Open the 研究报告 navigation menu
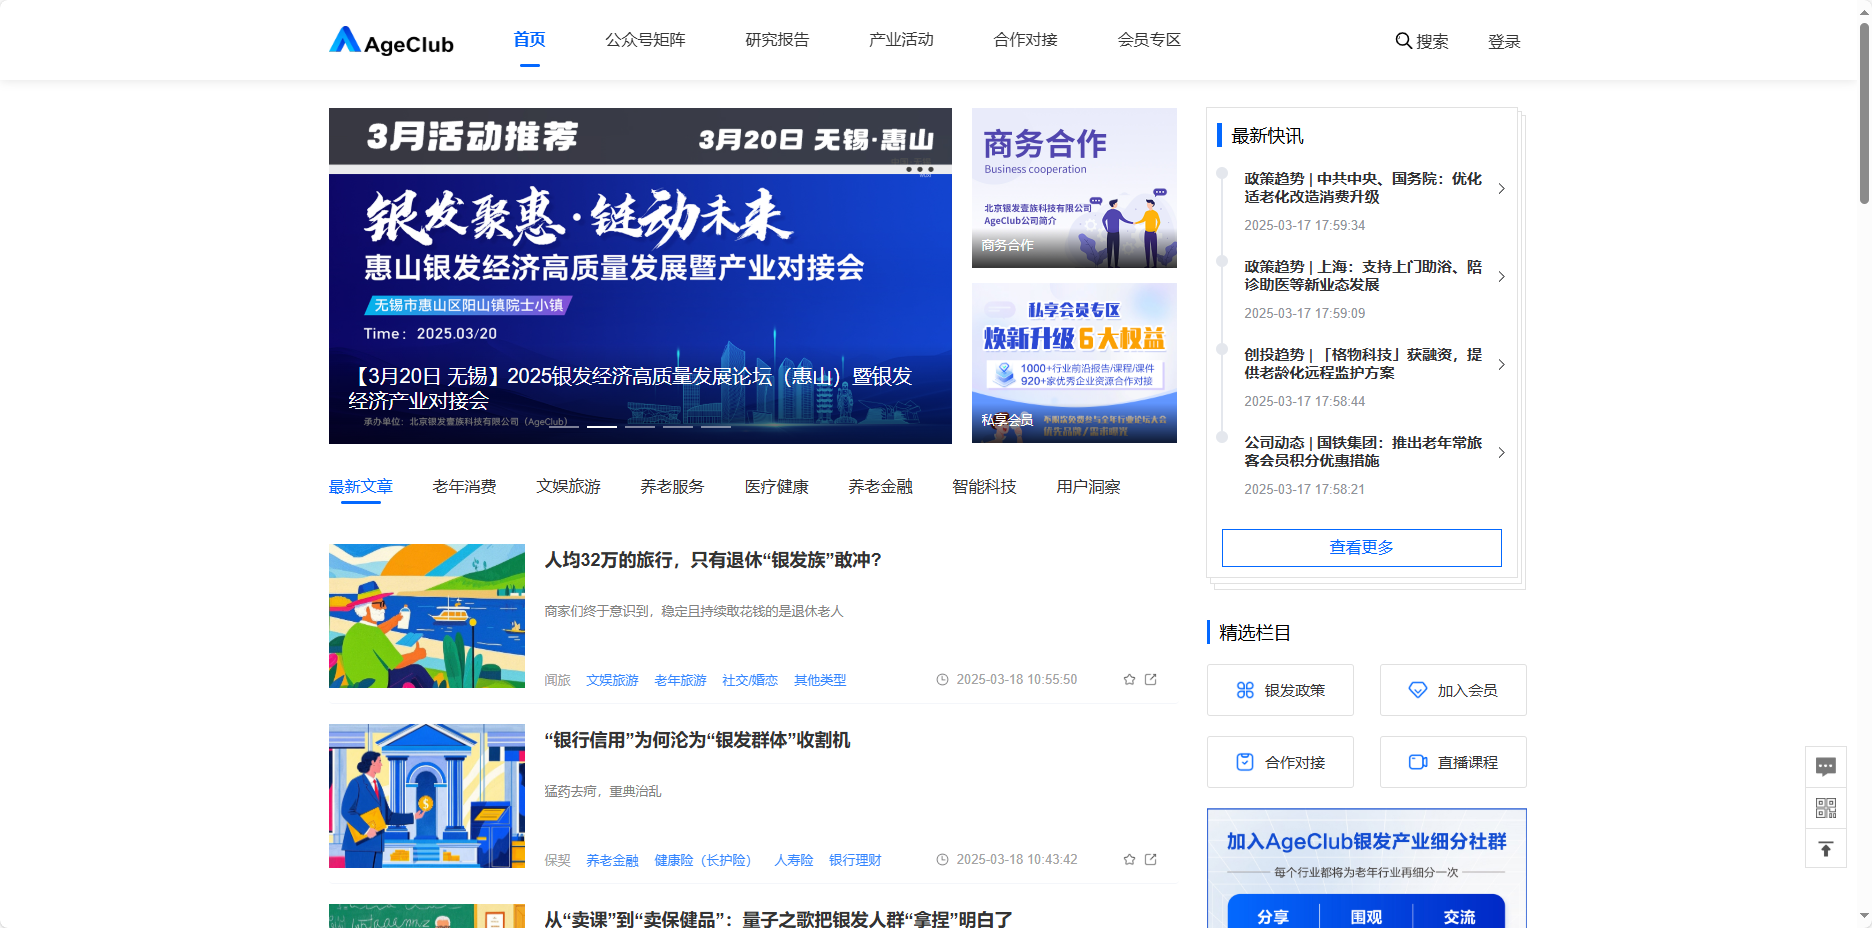 pyautogui.click(x=777, y=40)
